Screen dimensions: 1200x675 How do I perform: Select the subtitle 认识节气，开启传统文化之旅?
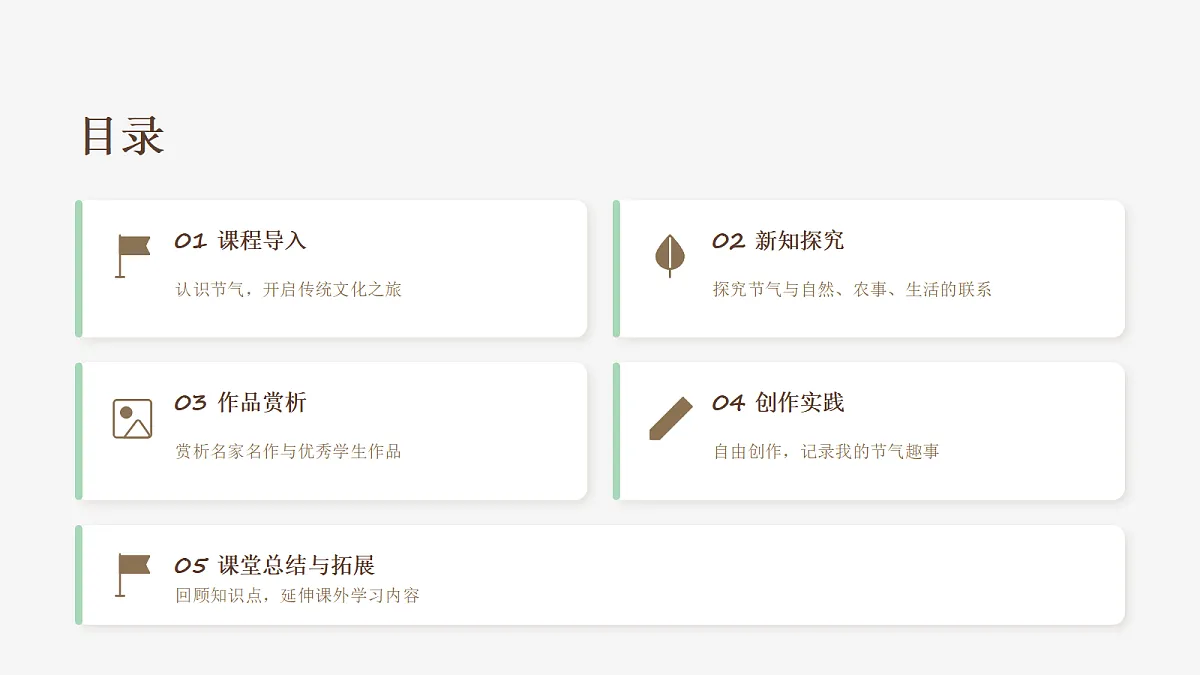click(x=288, y=290)
